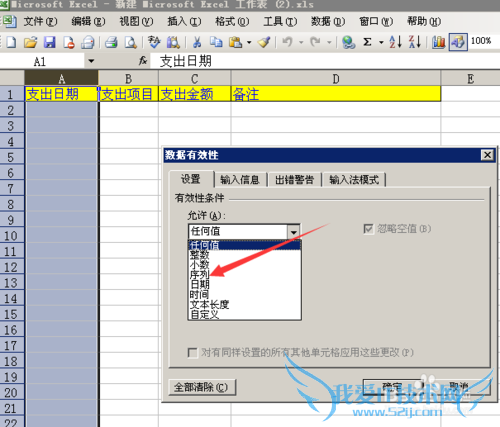Copy selection with the Copy icon

[x=216, y=42]
